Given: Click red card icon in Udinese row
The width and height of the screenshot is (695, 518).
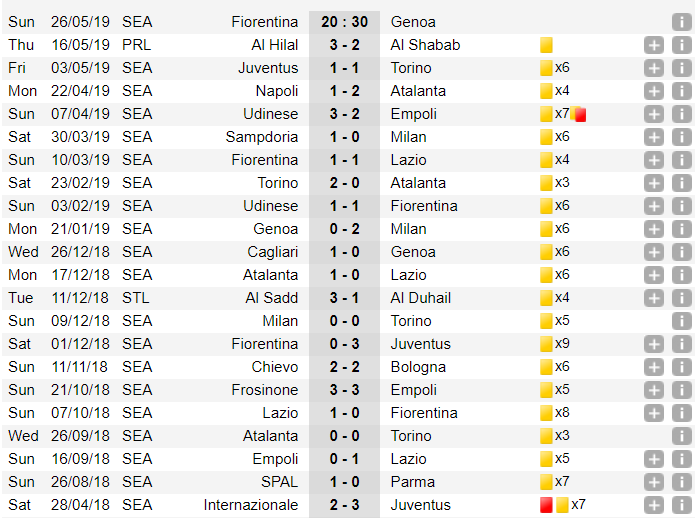Looking at the screenshot, I should pyautogui.click(x=580, y=115).
